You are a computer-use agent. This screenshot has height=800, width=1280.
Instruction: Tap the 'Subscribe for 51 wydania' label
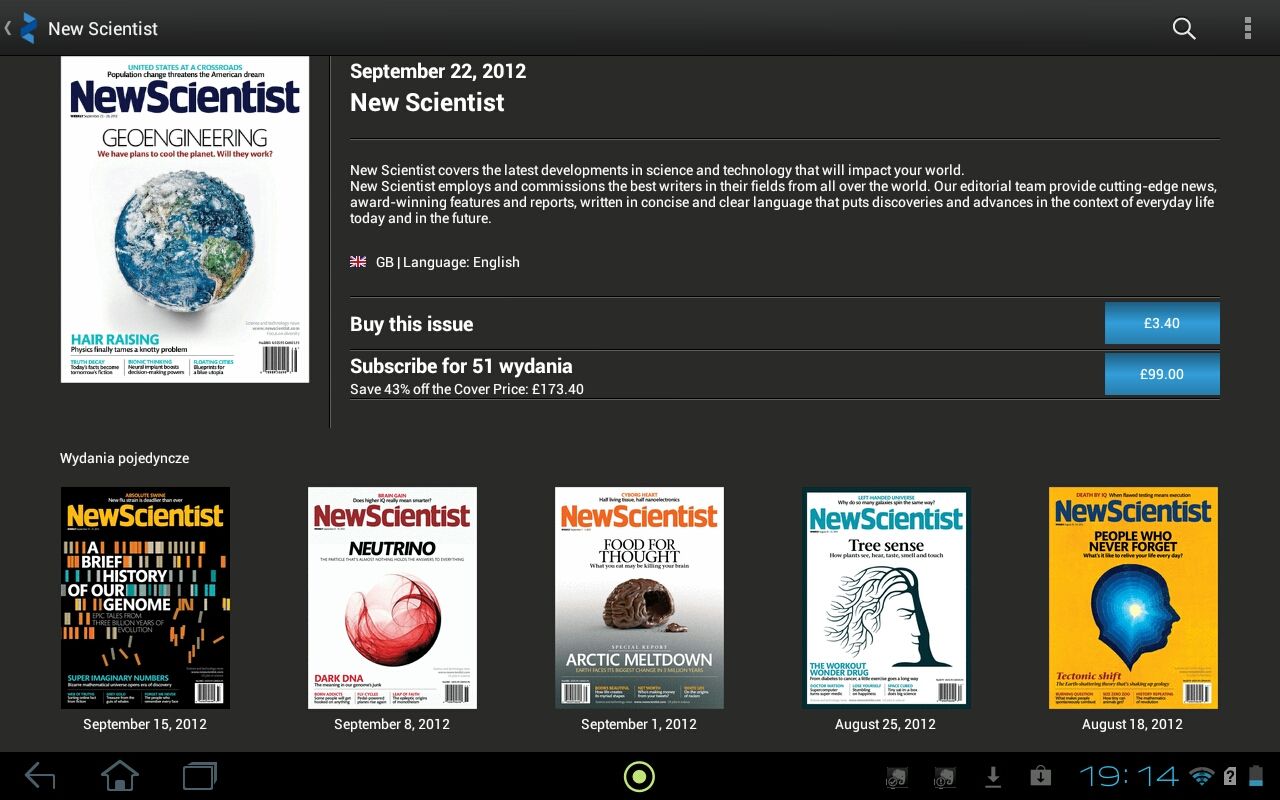pyautogui.click(x=461, y=366)
